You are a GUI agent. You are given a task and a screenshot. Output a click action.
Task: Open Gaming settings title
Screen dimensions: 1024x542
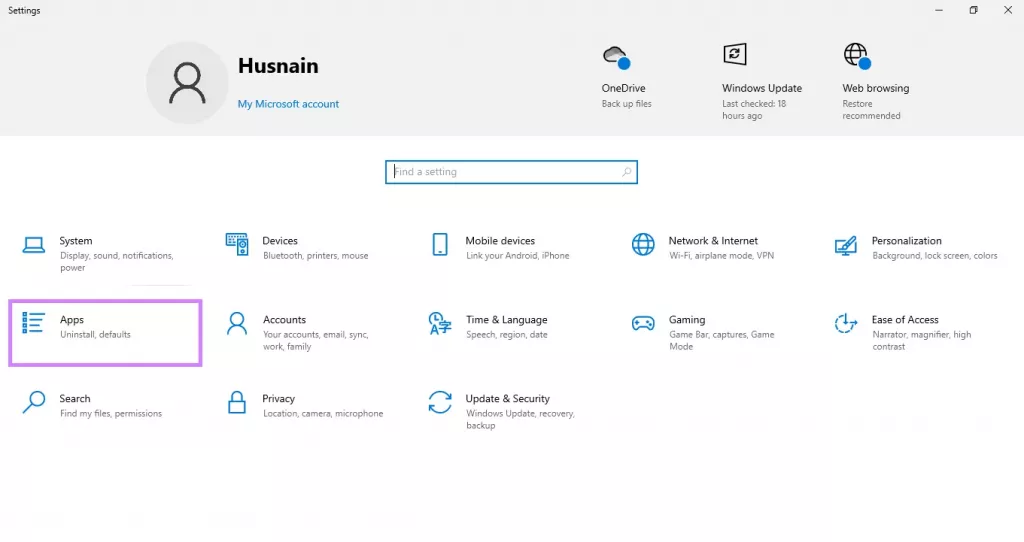coord(687,319)
